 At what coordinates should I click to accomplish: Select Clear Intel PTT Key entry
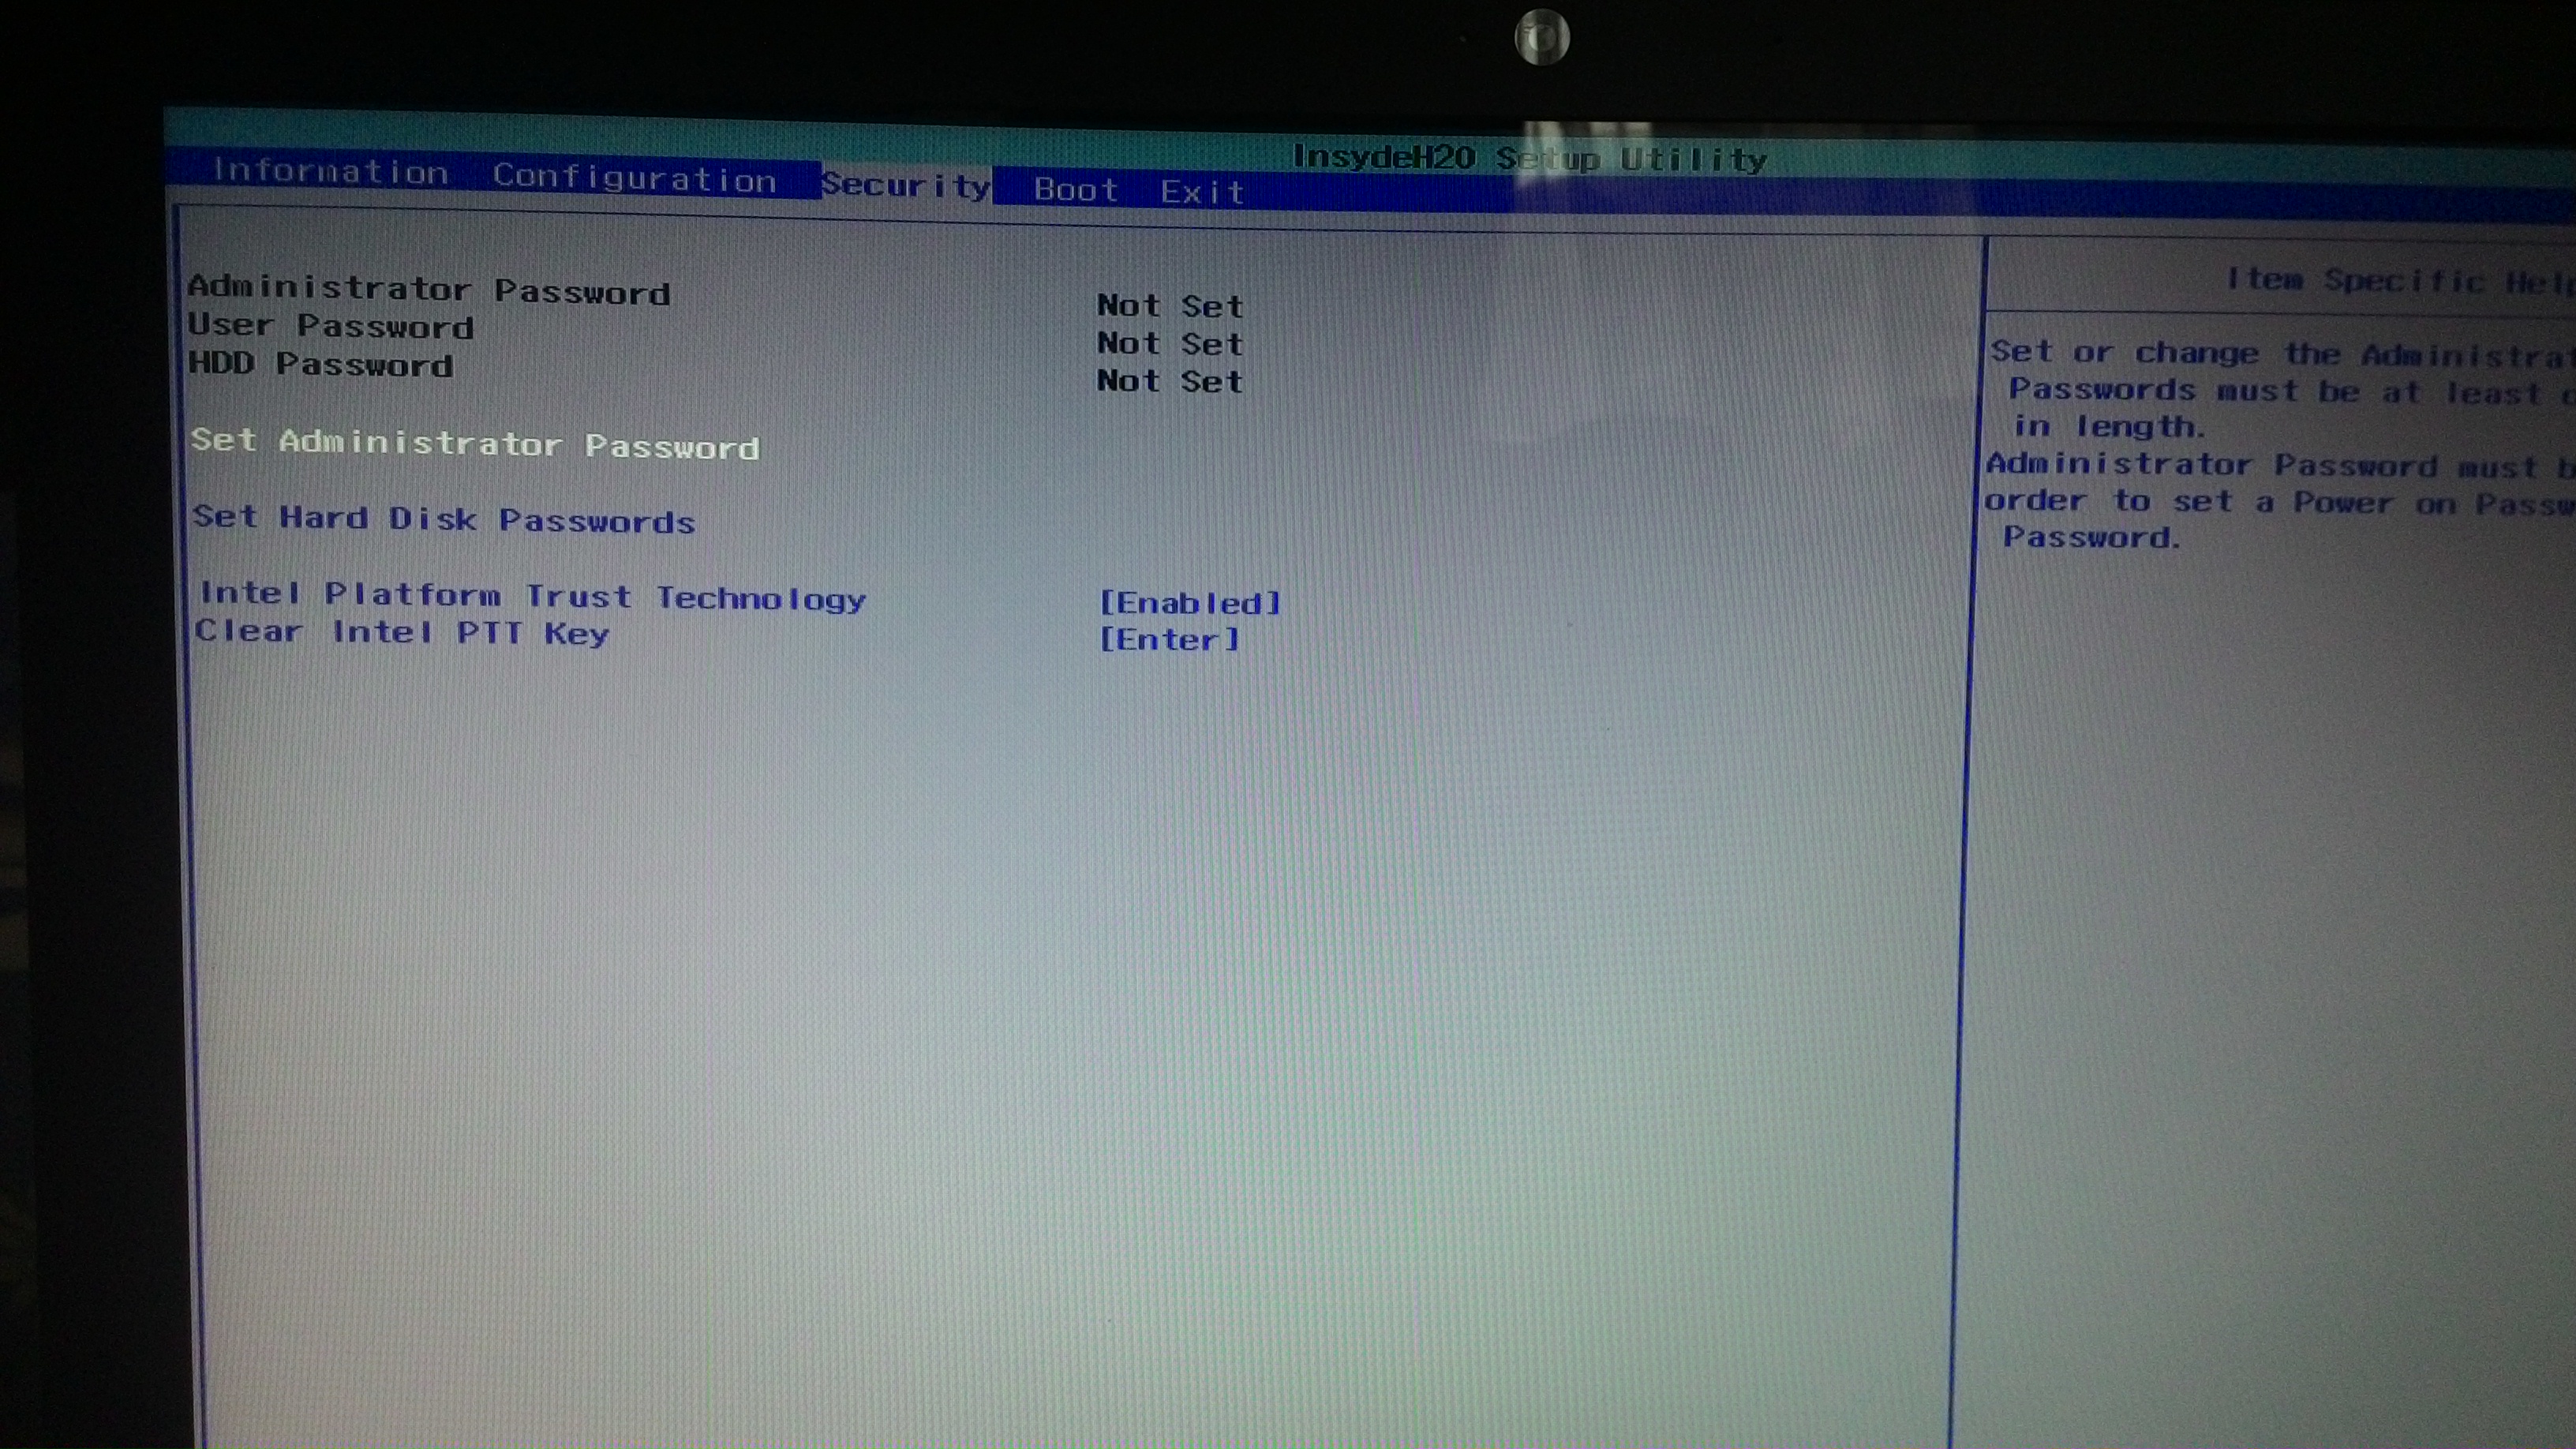click(x=402, y=634)
